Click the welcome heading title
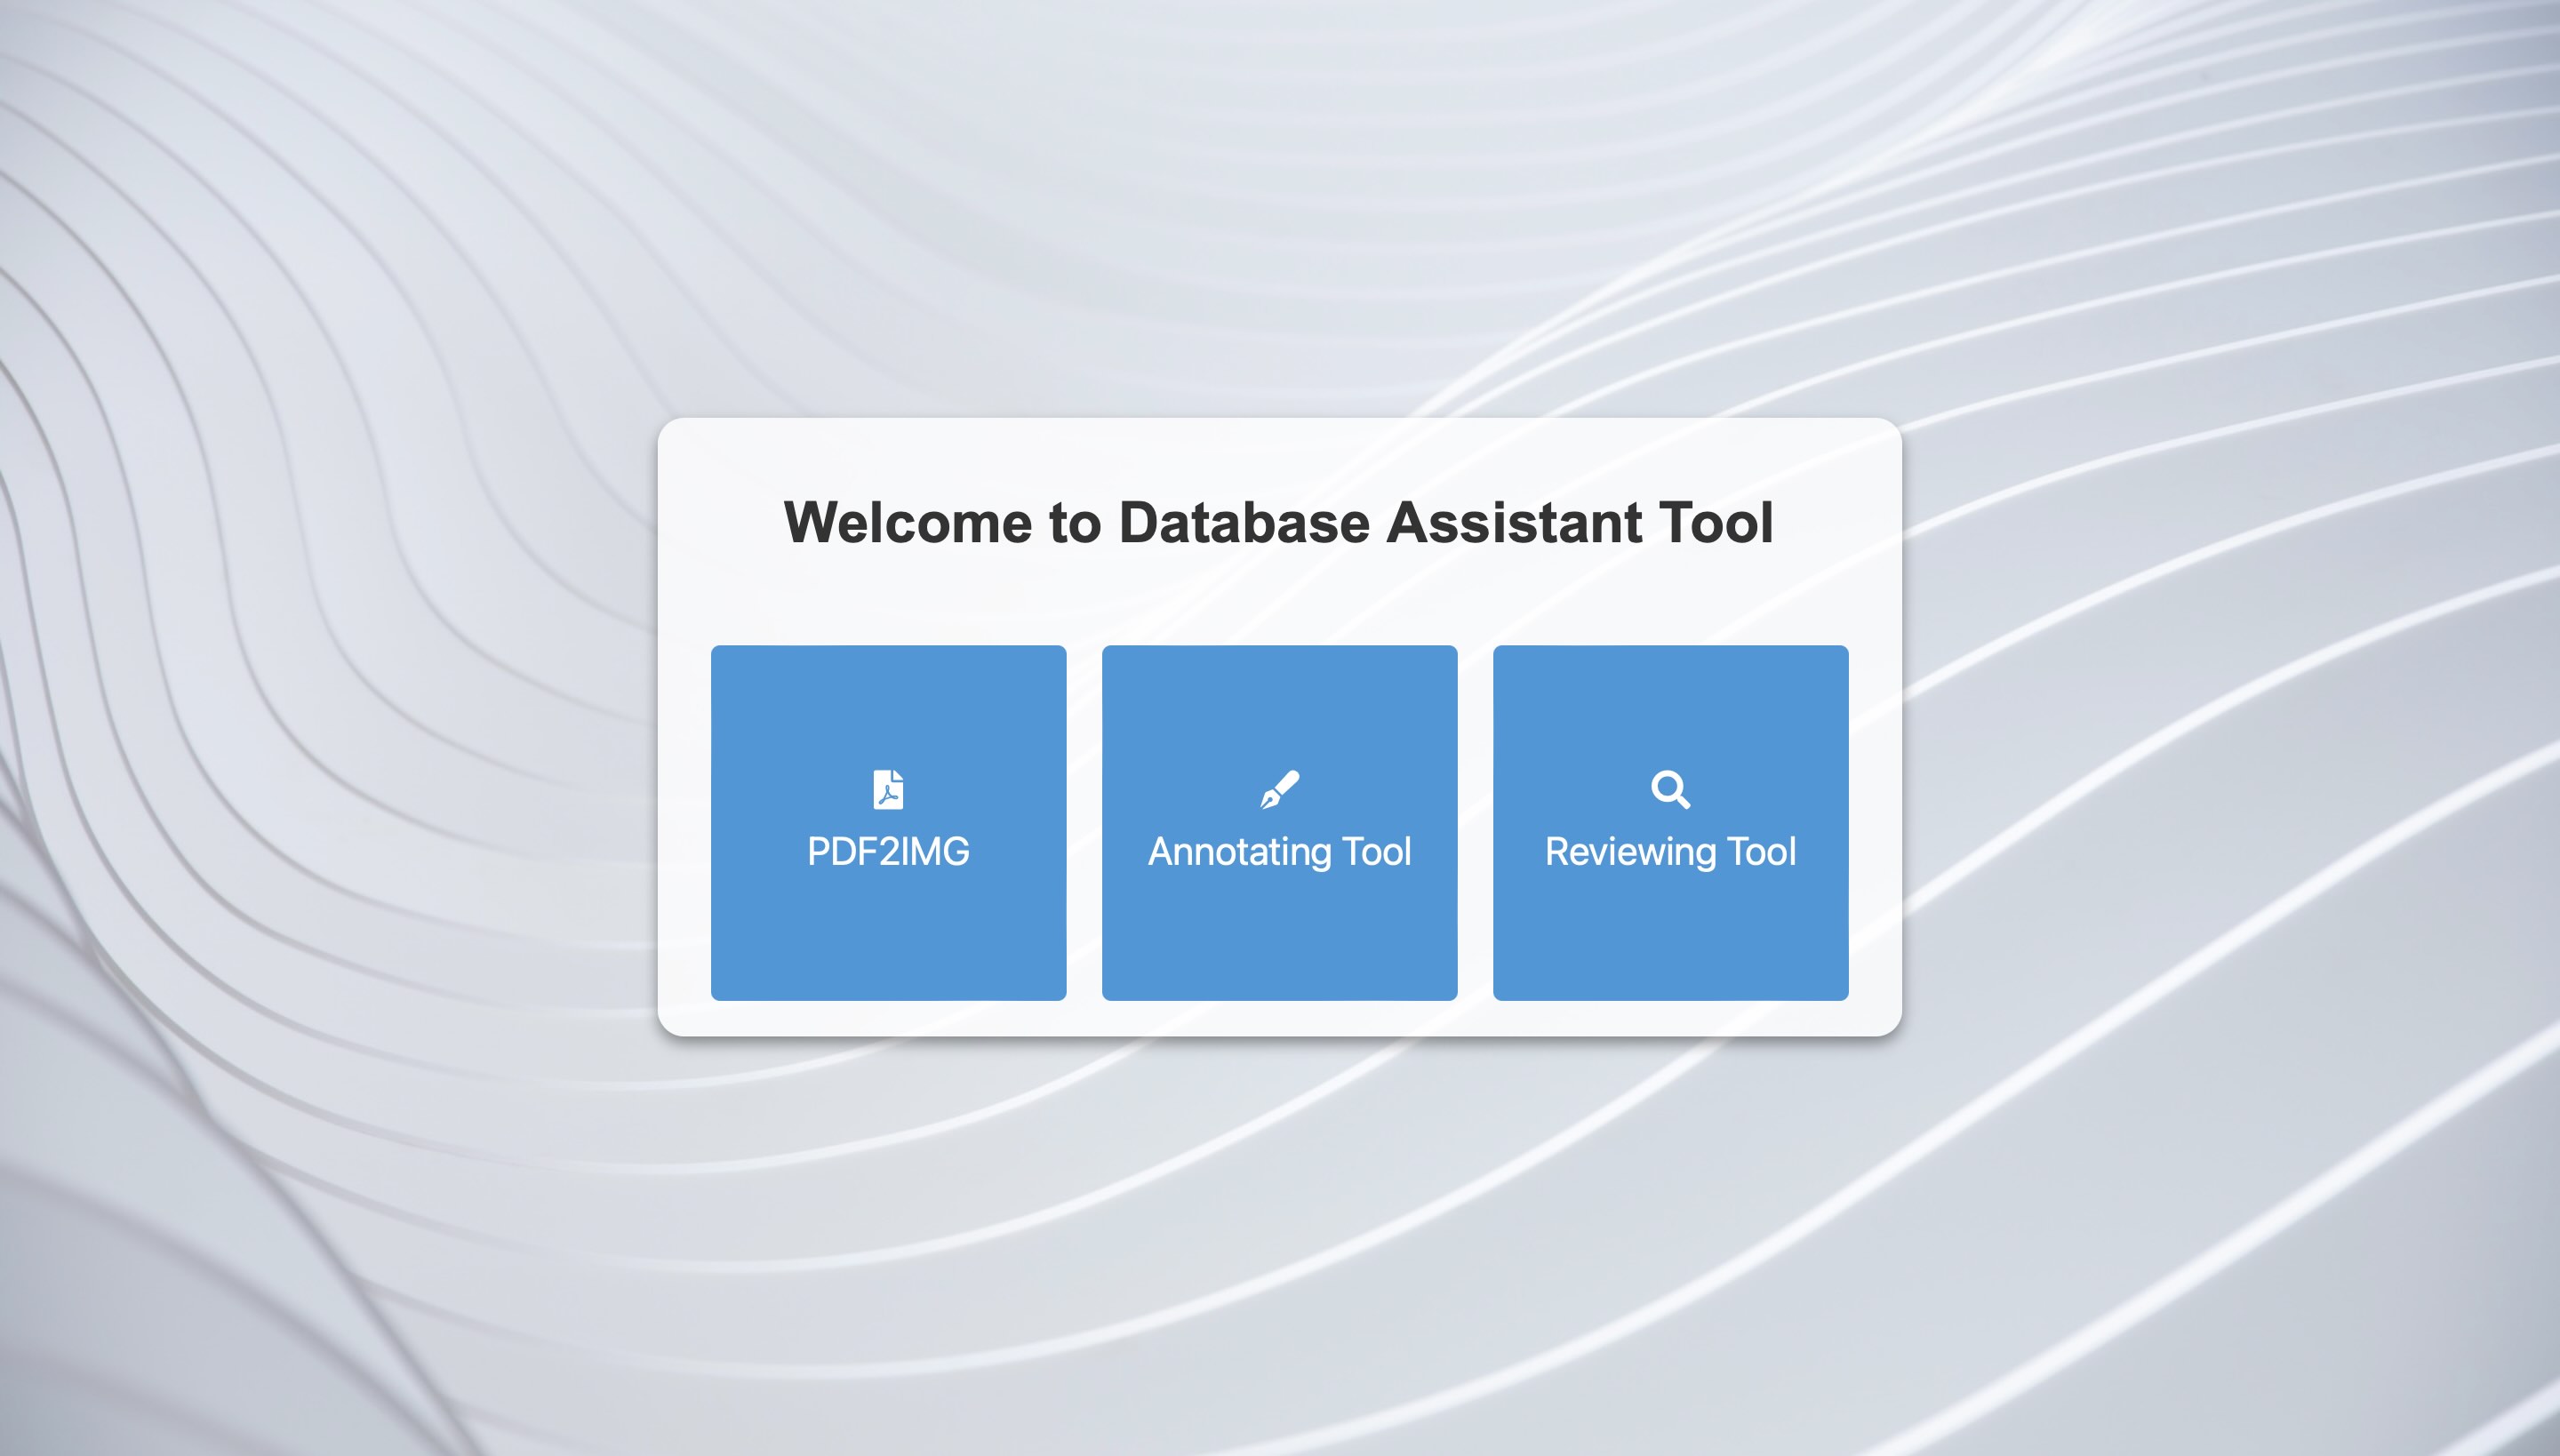2560x1456 pixels. click(1279, 523)
